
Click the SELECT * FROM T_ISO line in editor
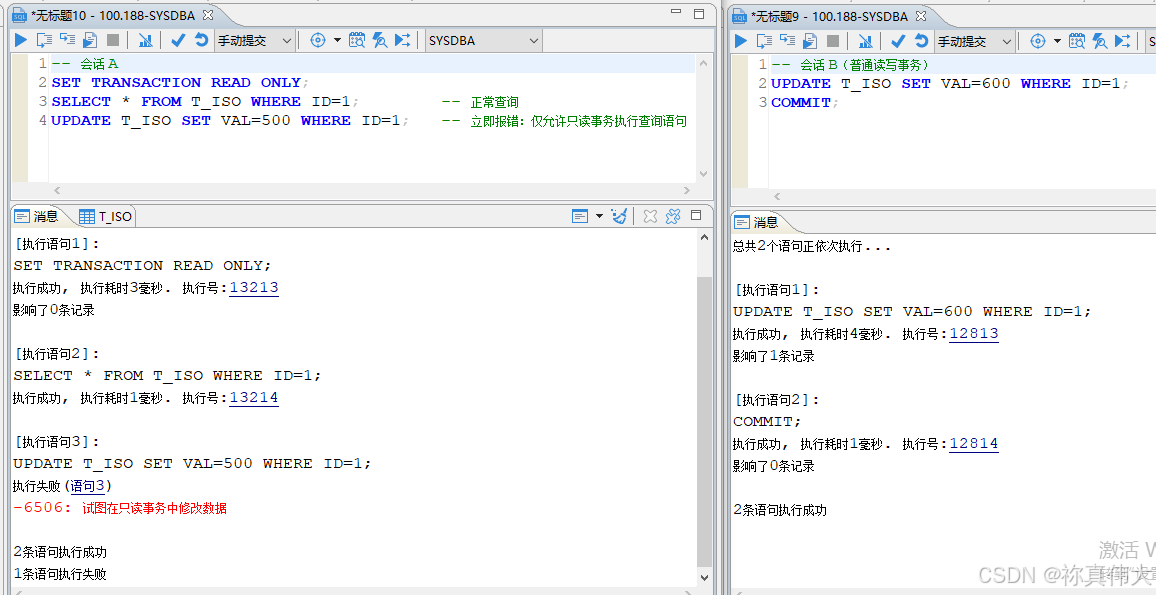click(x=206, y=102)
